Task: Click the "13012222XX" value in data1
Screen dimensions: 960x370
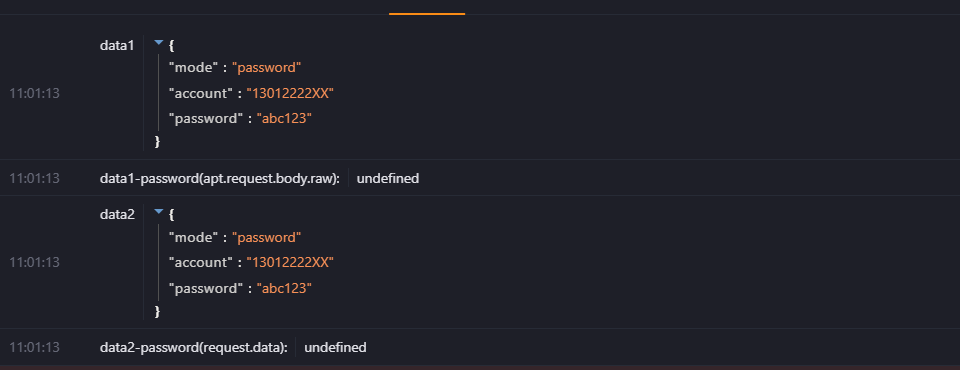Action: click(x=290, y=93)
